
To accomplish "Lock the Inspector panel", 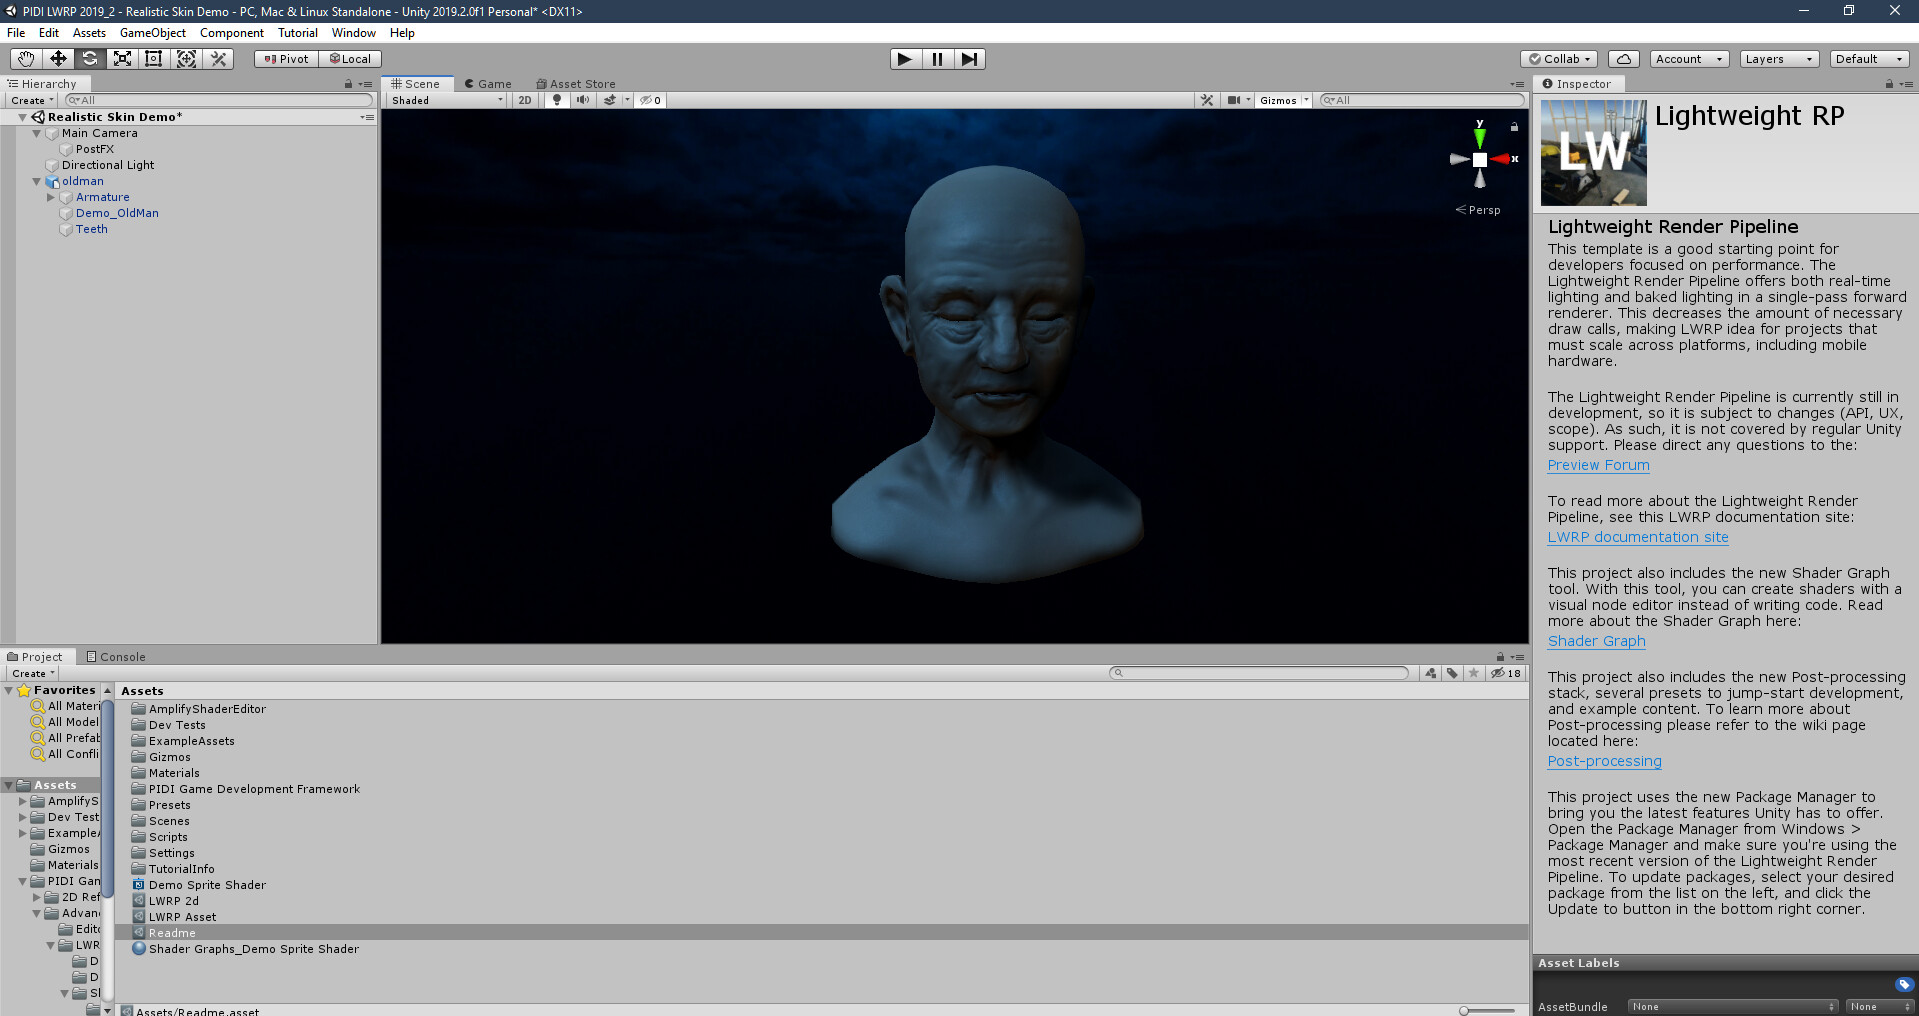I will 1889,84.
